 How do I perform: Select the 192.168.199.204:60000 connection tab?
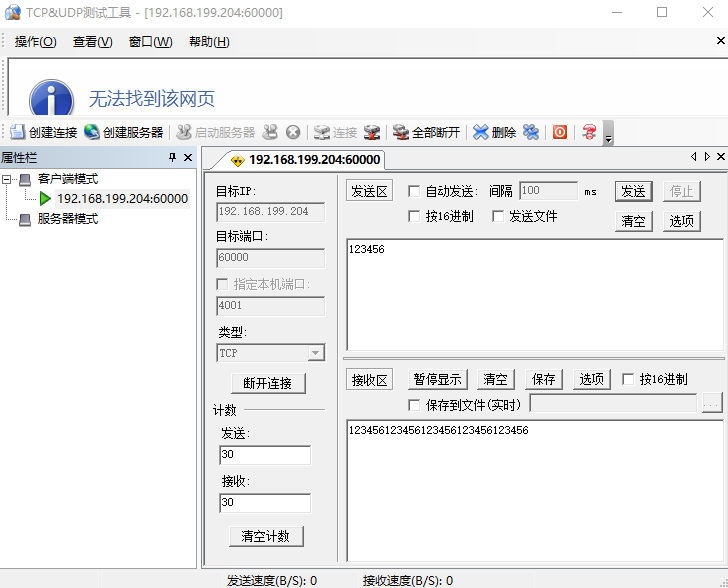coord(306,160)
